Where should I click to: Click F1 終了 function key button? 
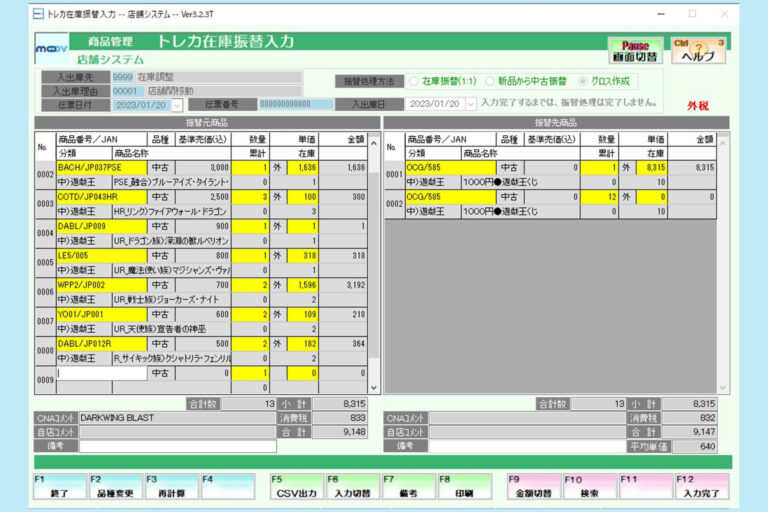(x=60, y=487)
